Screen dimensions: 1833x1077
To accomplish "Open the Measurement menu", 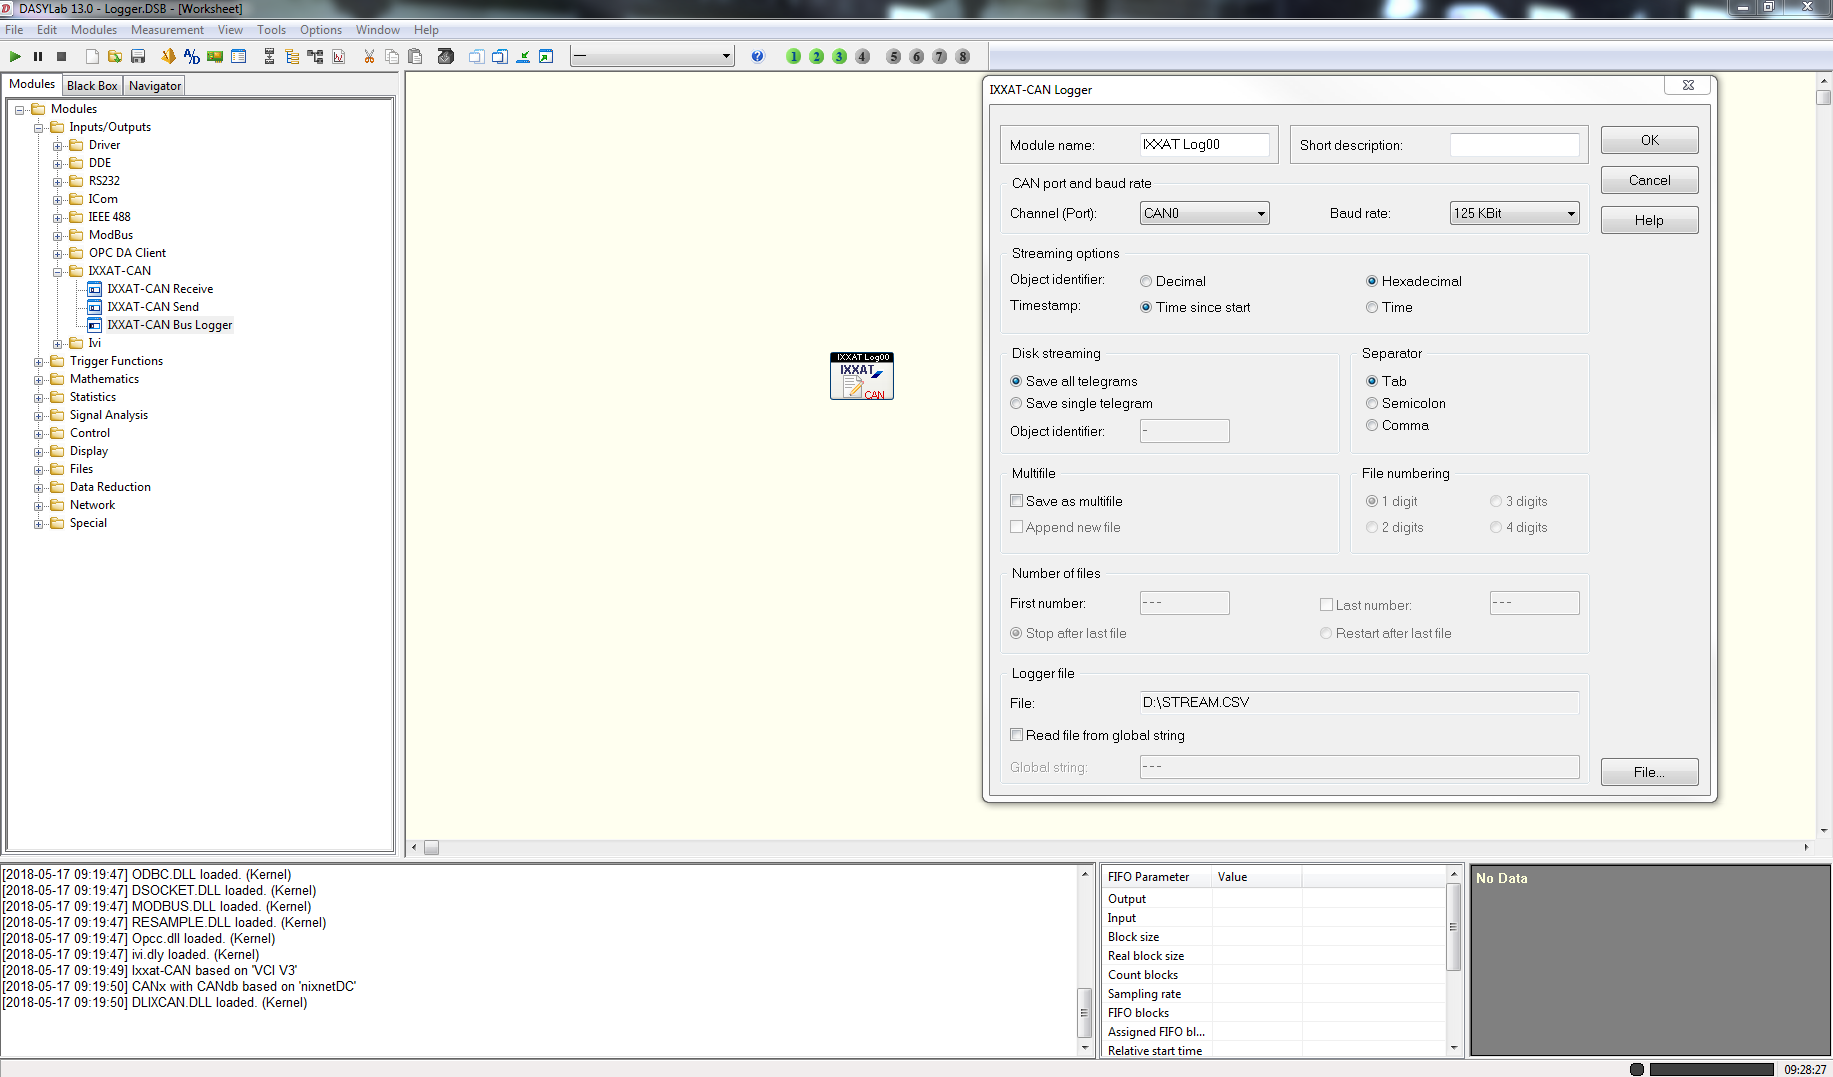I will point(167,30).
